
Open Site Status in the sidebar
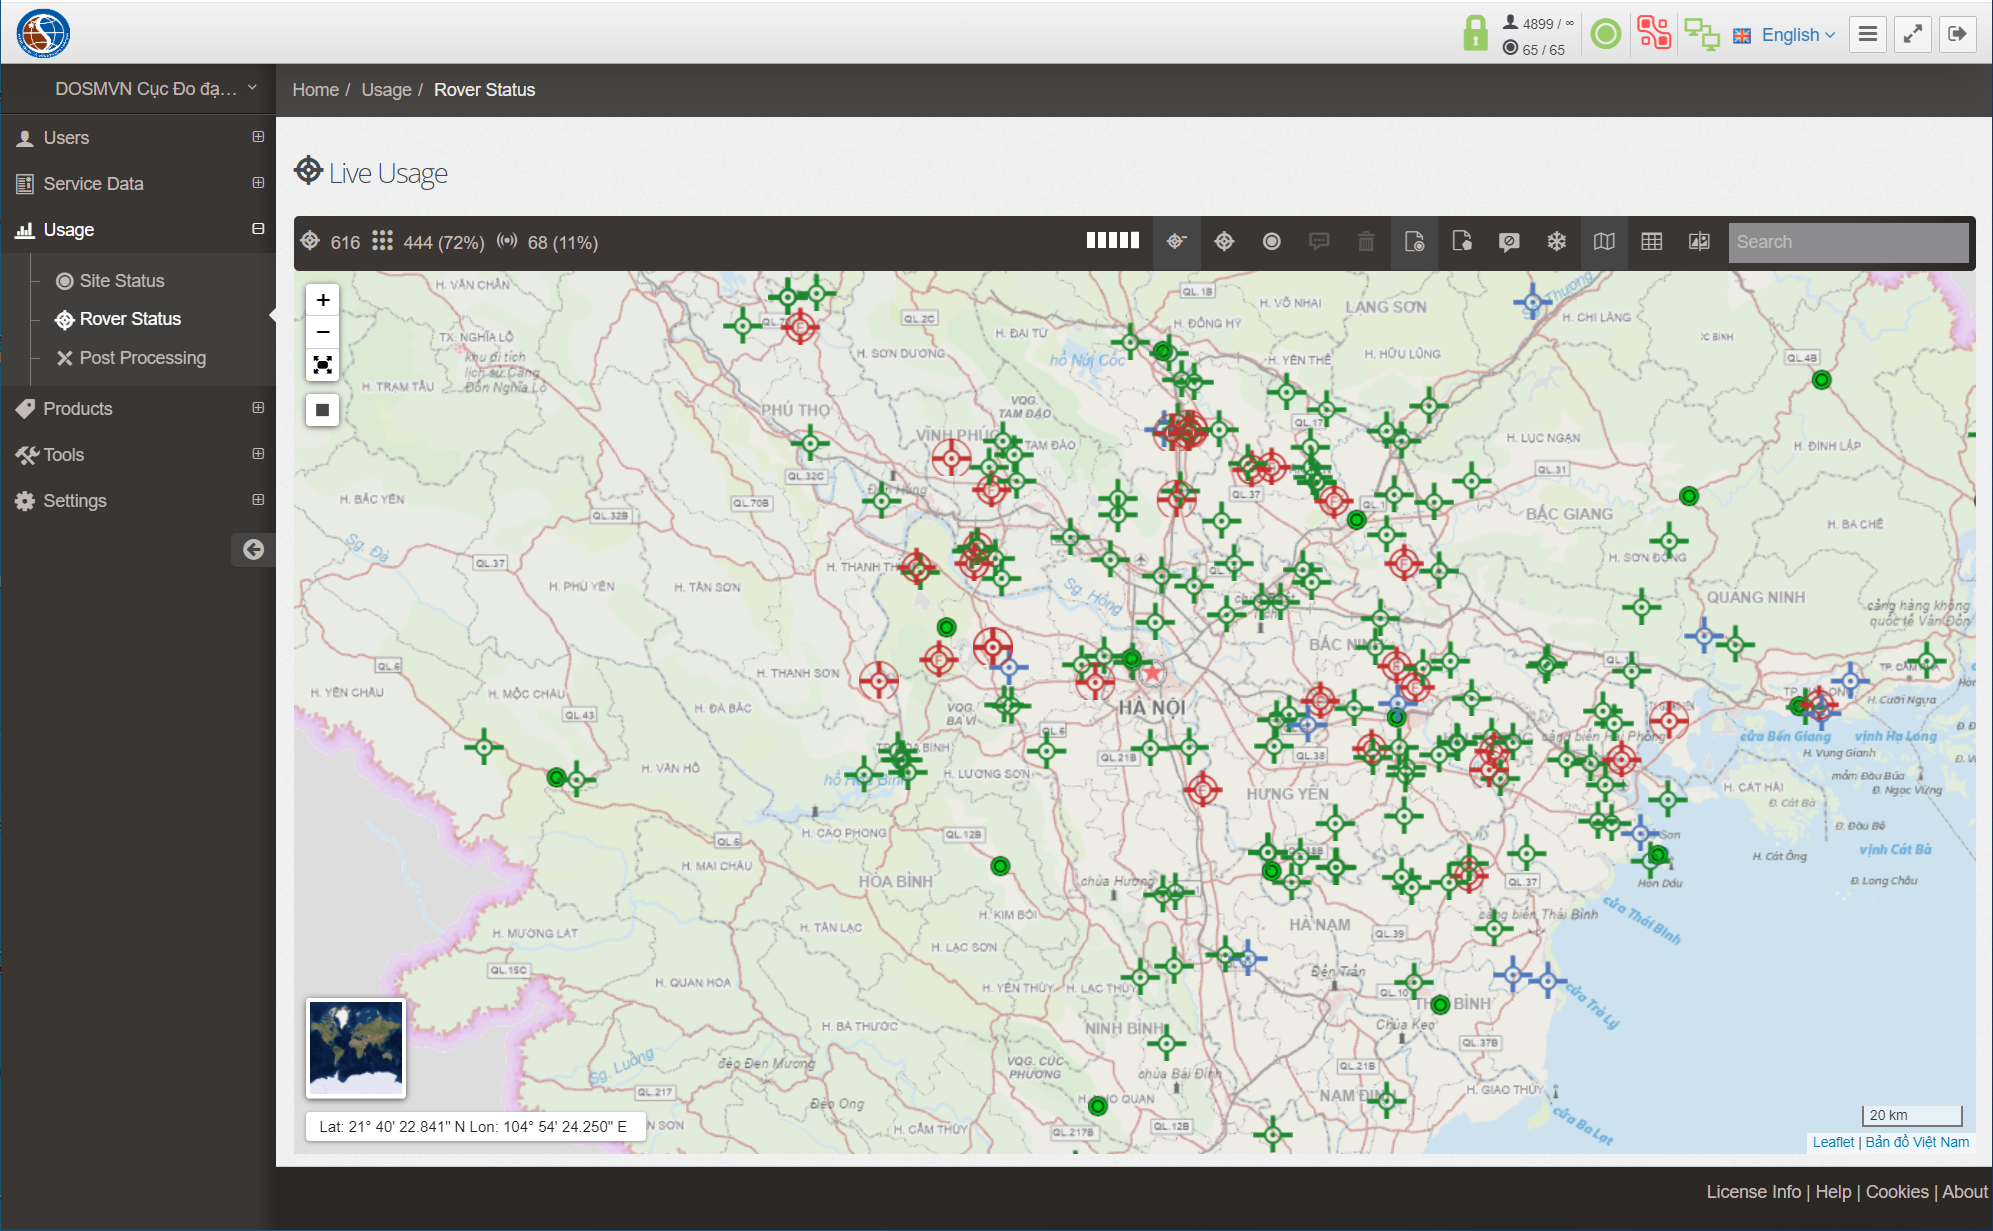(122, 281)
